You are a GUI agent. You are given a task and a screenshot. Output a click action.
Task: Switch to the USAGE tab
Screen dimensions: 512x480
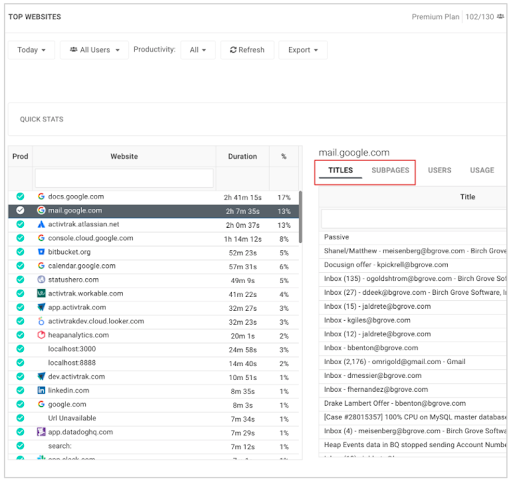482,170
